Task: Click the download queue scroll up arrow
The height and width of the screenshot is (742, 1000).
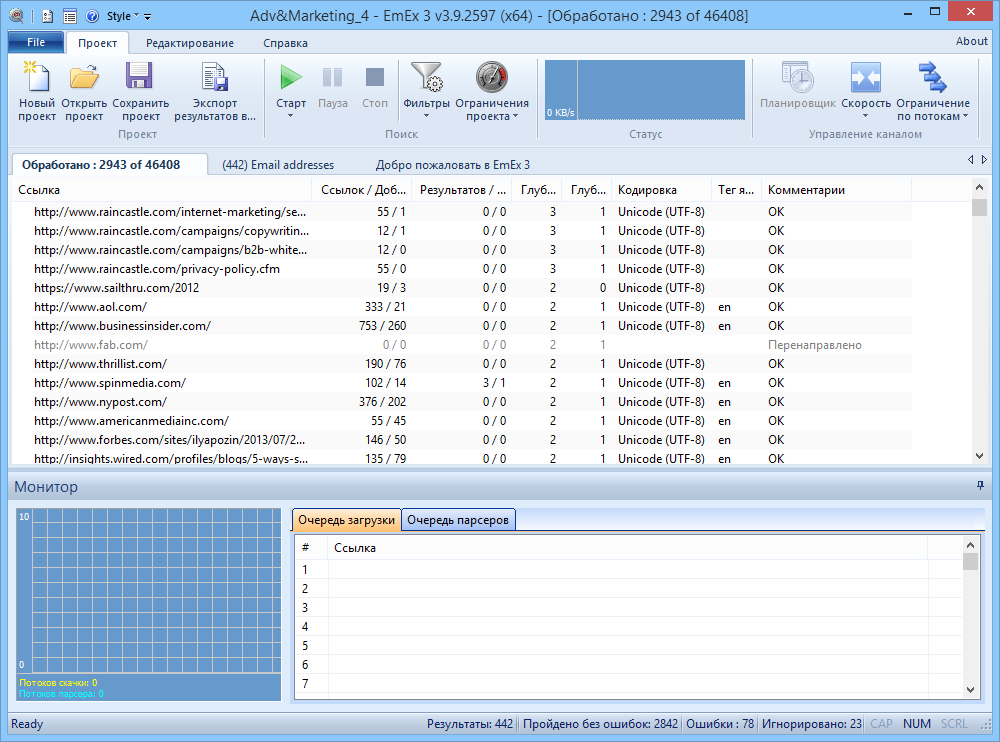Action: 970,544
